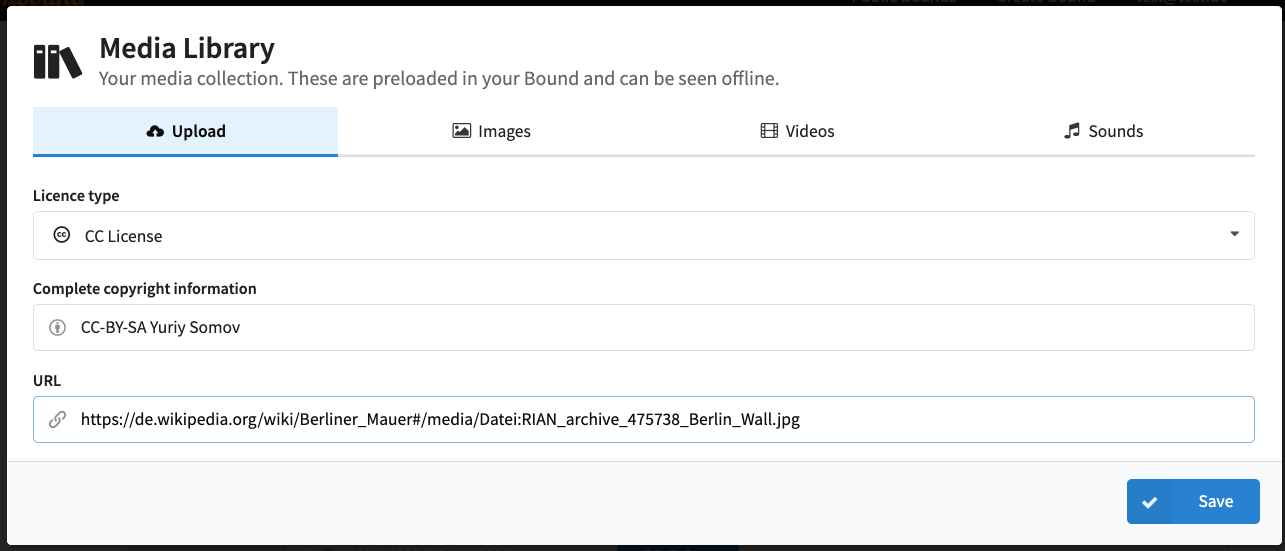Click into the URL input field
Image resolution: width=1285 pixels, height=551 pixels.
[x=644, y=420]
